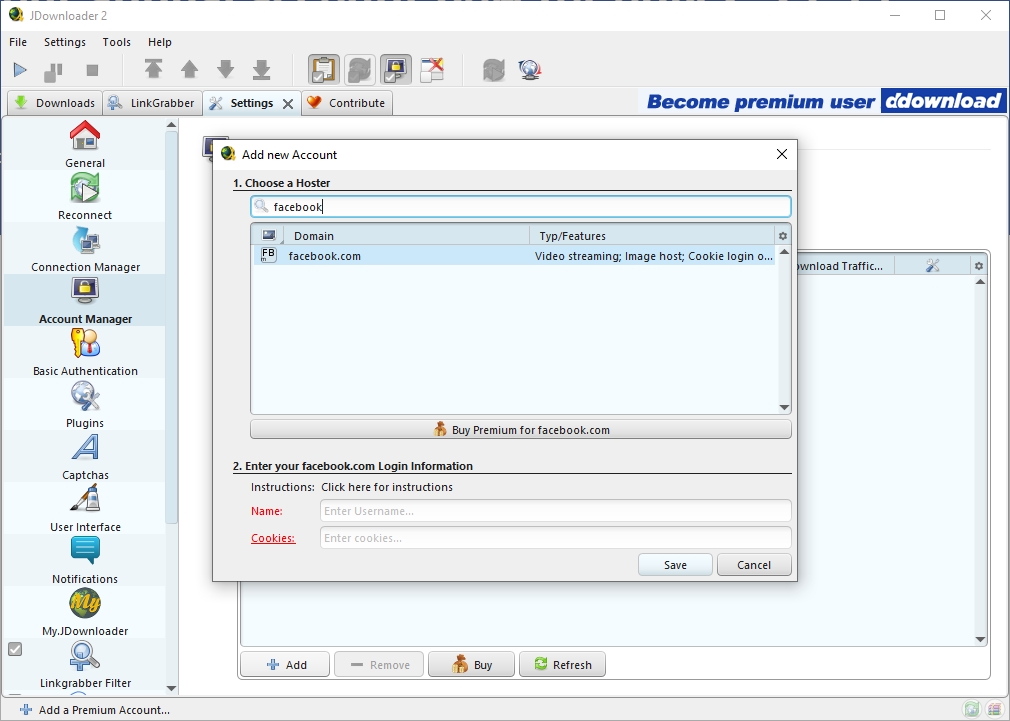Open hoster table column settings gear
Image resolution: width=1010 pixels, height=721 pixels.
[783, 236]
